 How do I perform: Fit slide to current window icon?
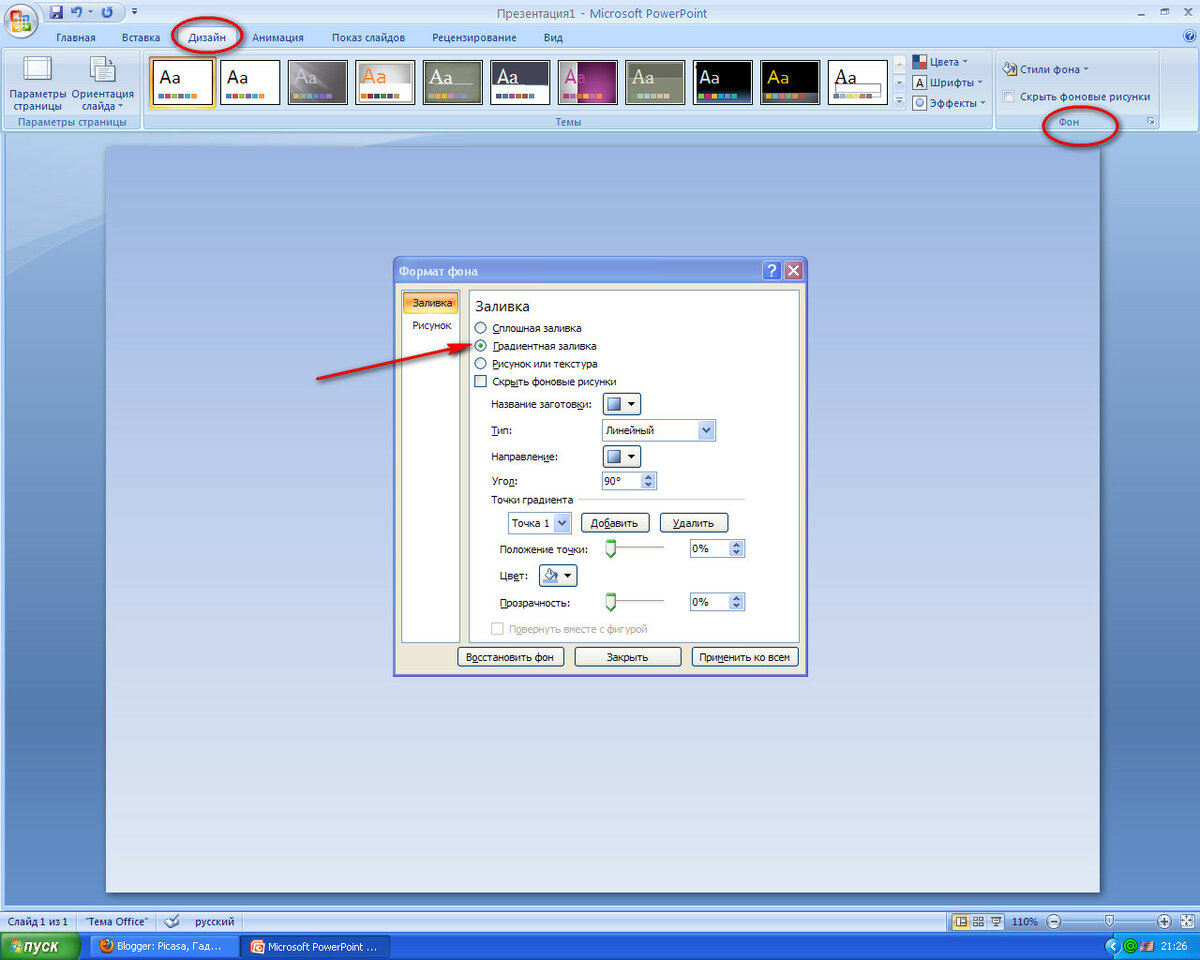point(1185,921)
